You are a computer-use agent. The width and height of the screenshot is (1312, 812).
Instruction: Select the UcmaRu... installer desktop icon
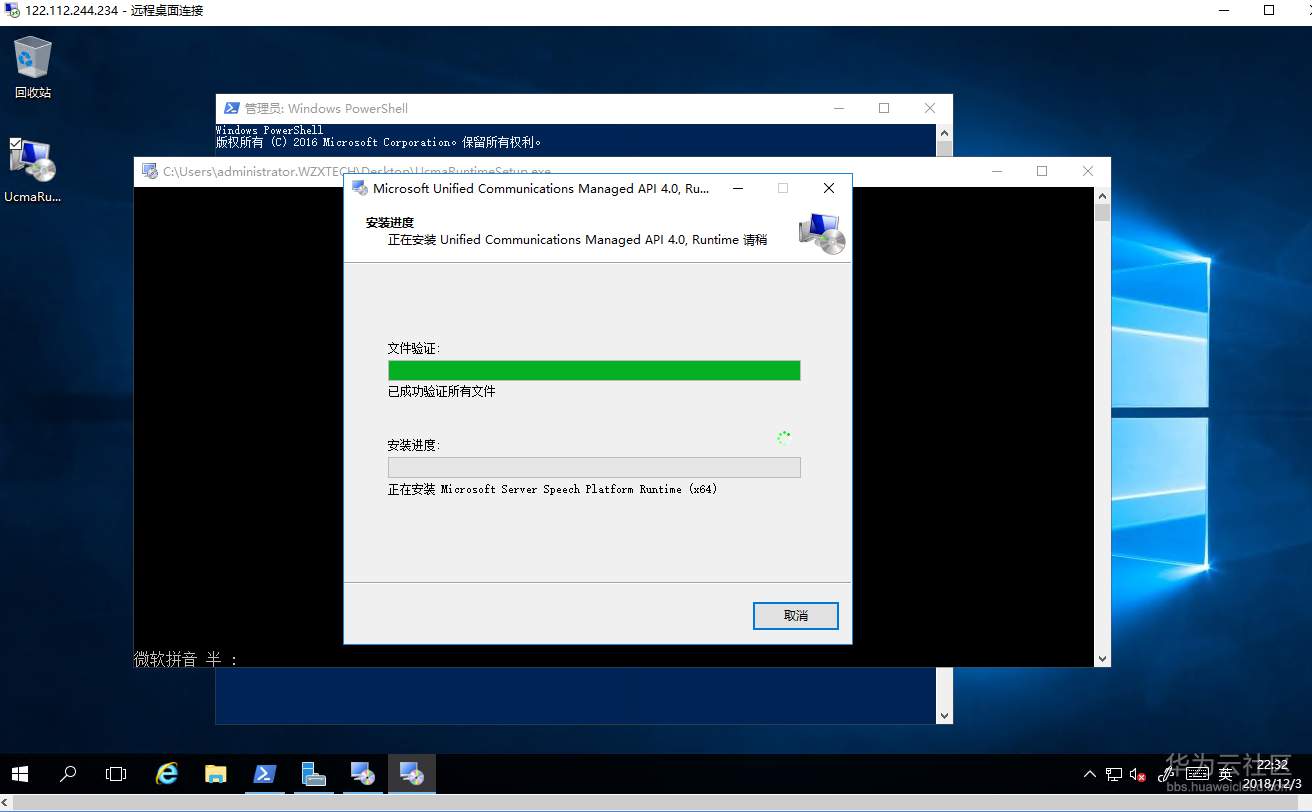tap(33, 171)
